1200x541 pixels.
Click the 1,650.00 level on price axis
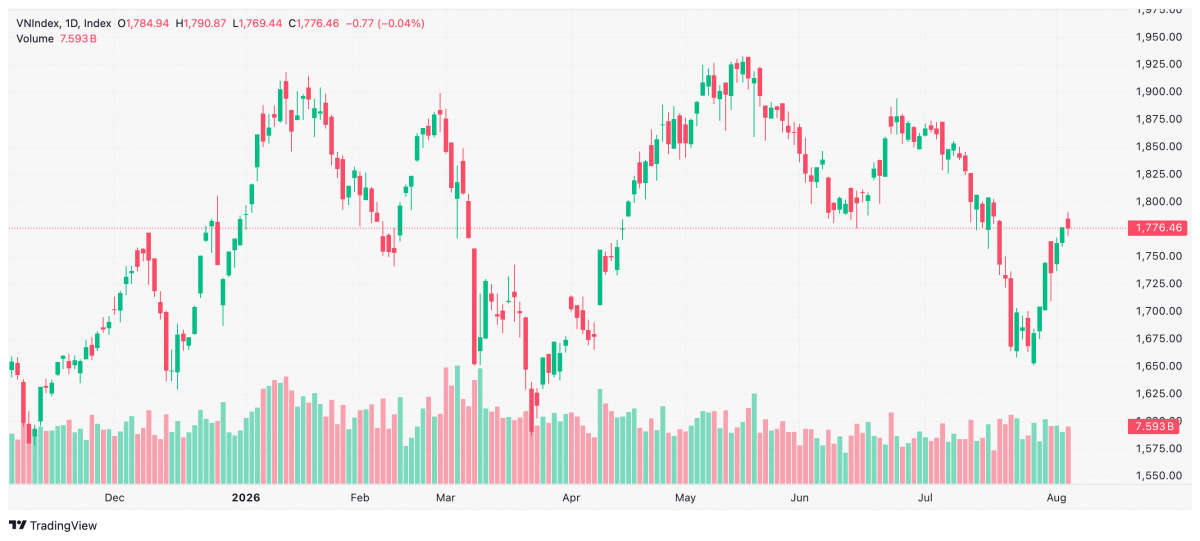click(x=1159, y=366)
